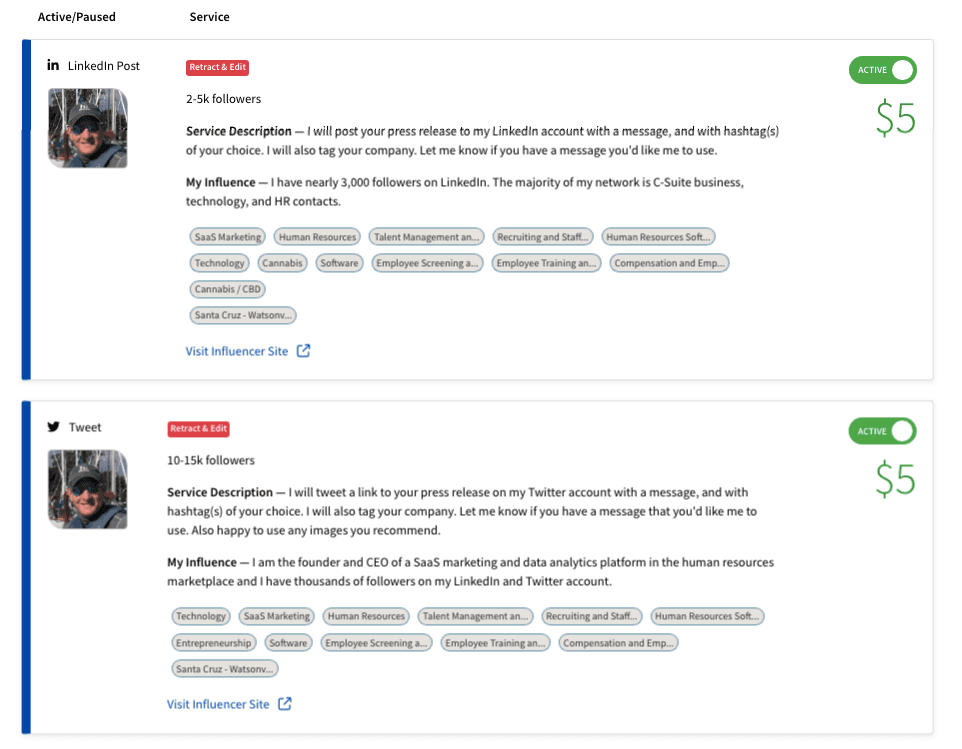Click the Twitter bird icon

pos(54,427)
